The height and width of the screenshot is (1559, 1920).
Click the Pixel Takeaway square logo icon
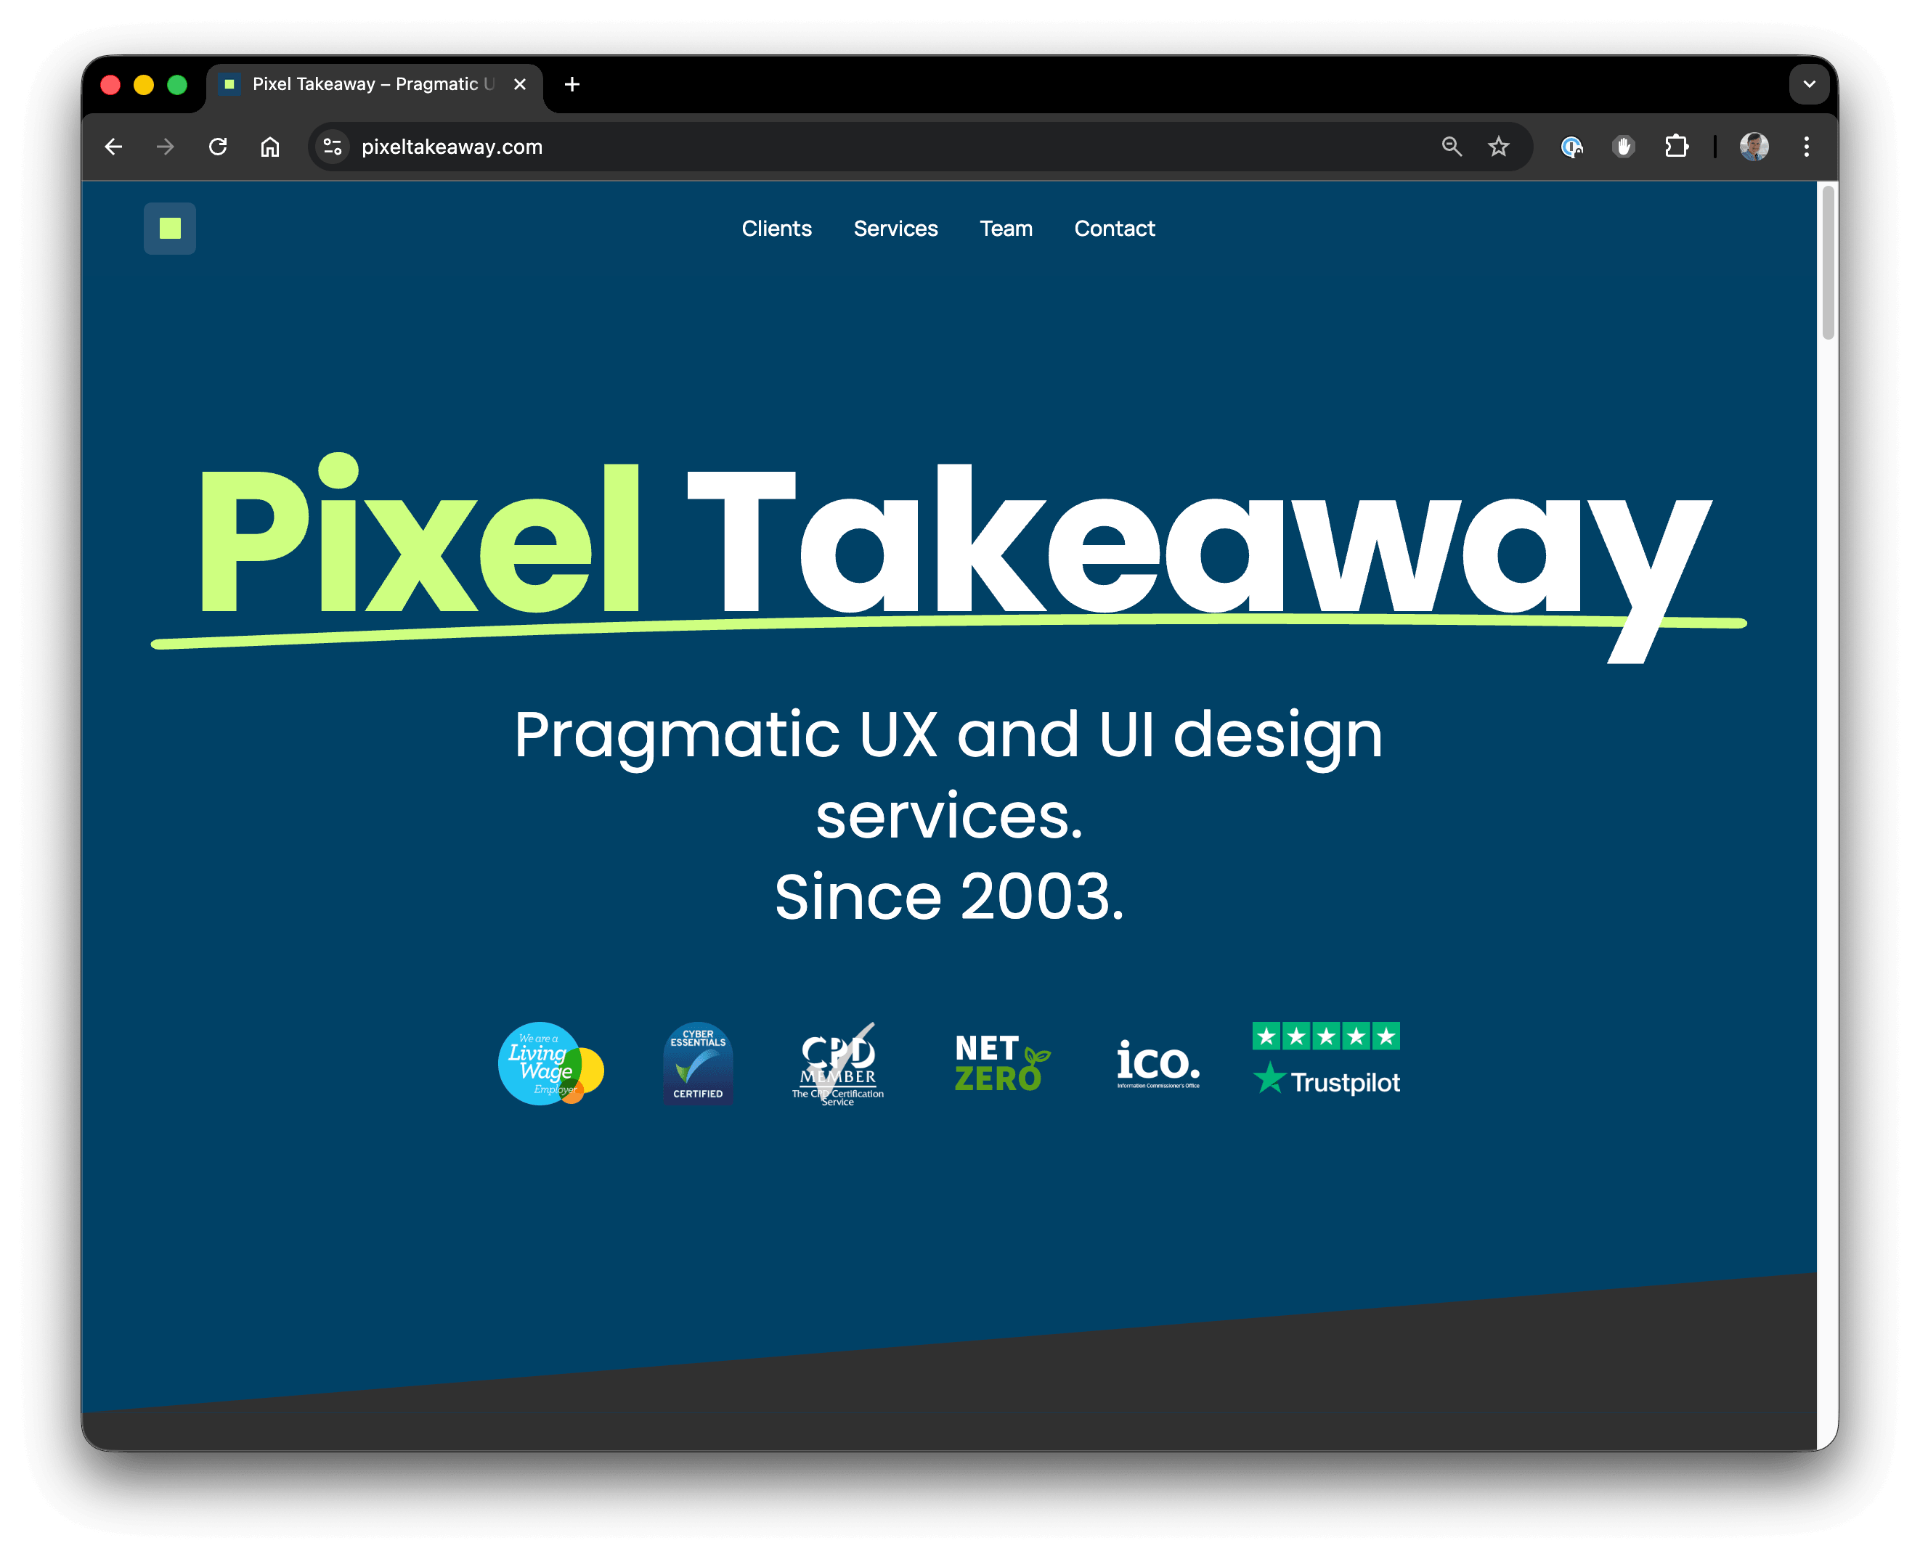(169, 228)
